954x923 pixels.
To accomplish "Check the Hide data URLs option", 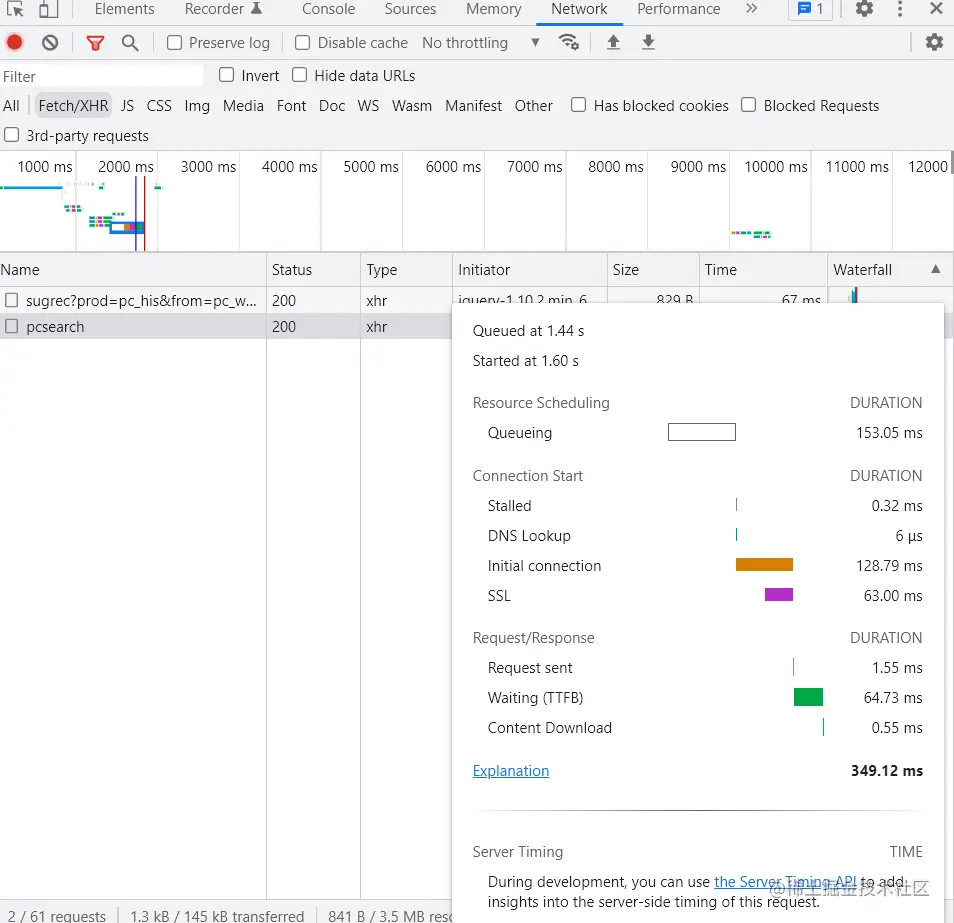I will click(299, 74).
